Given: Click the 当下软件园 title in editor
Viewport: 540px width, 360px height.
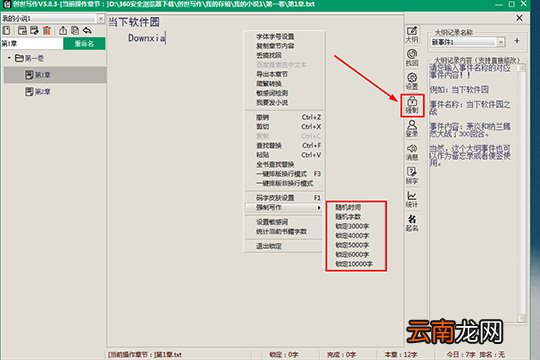Looking at the screenshot, I should tap(134, 22).
